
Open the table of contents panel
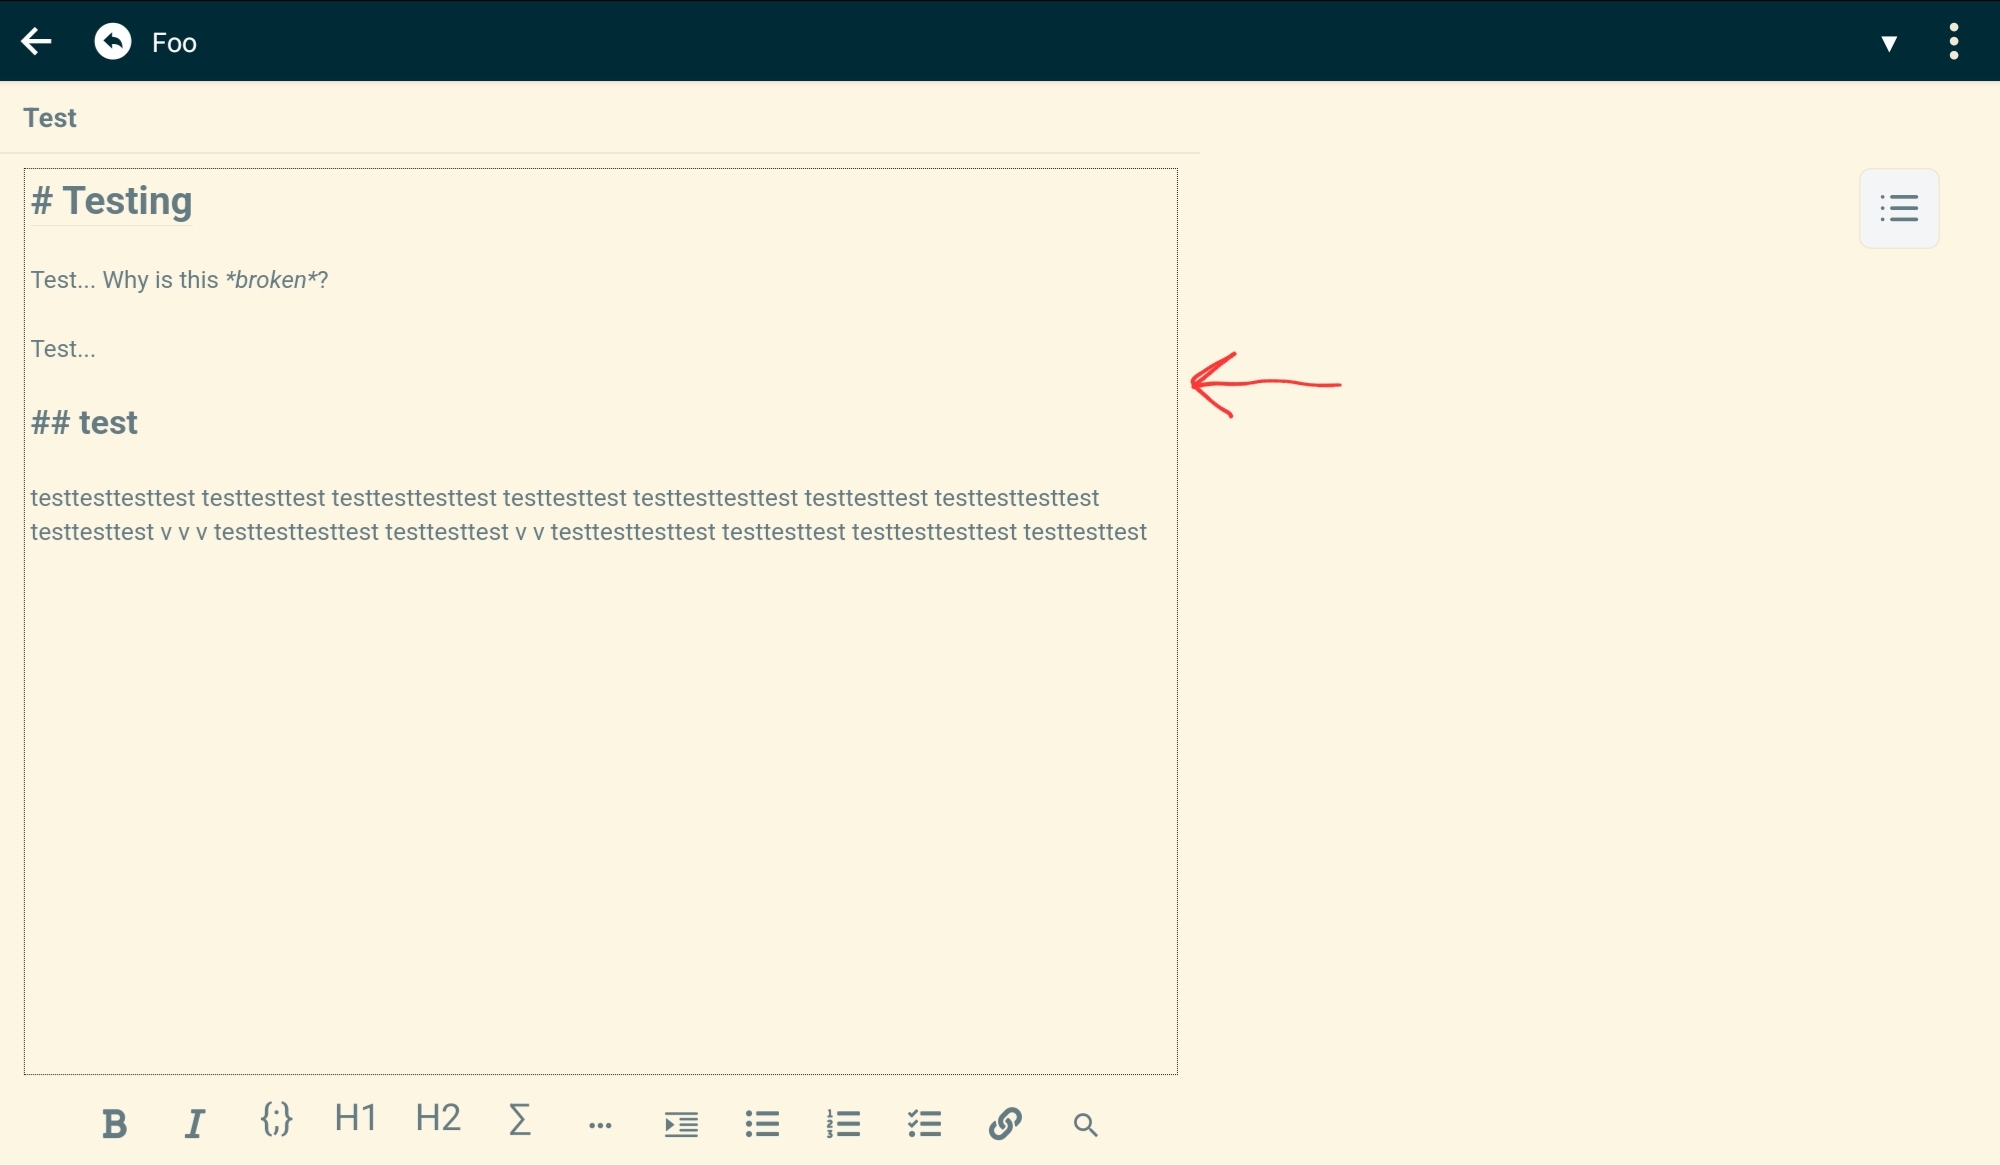click(1899, 207)
